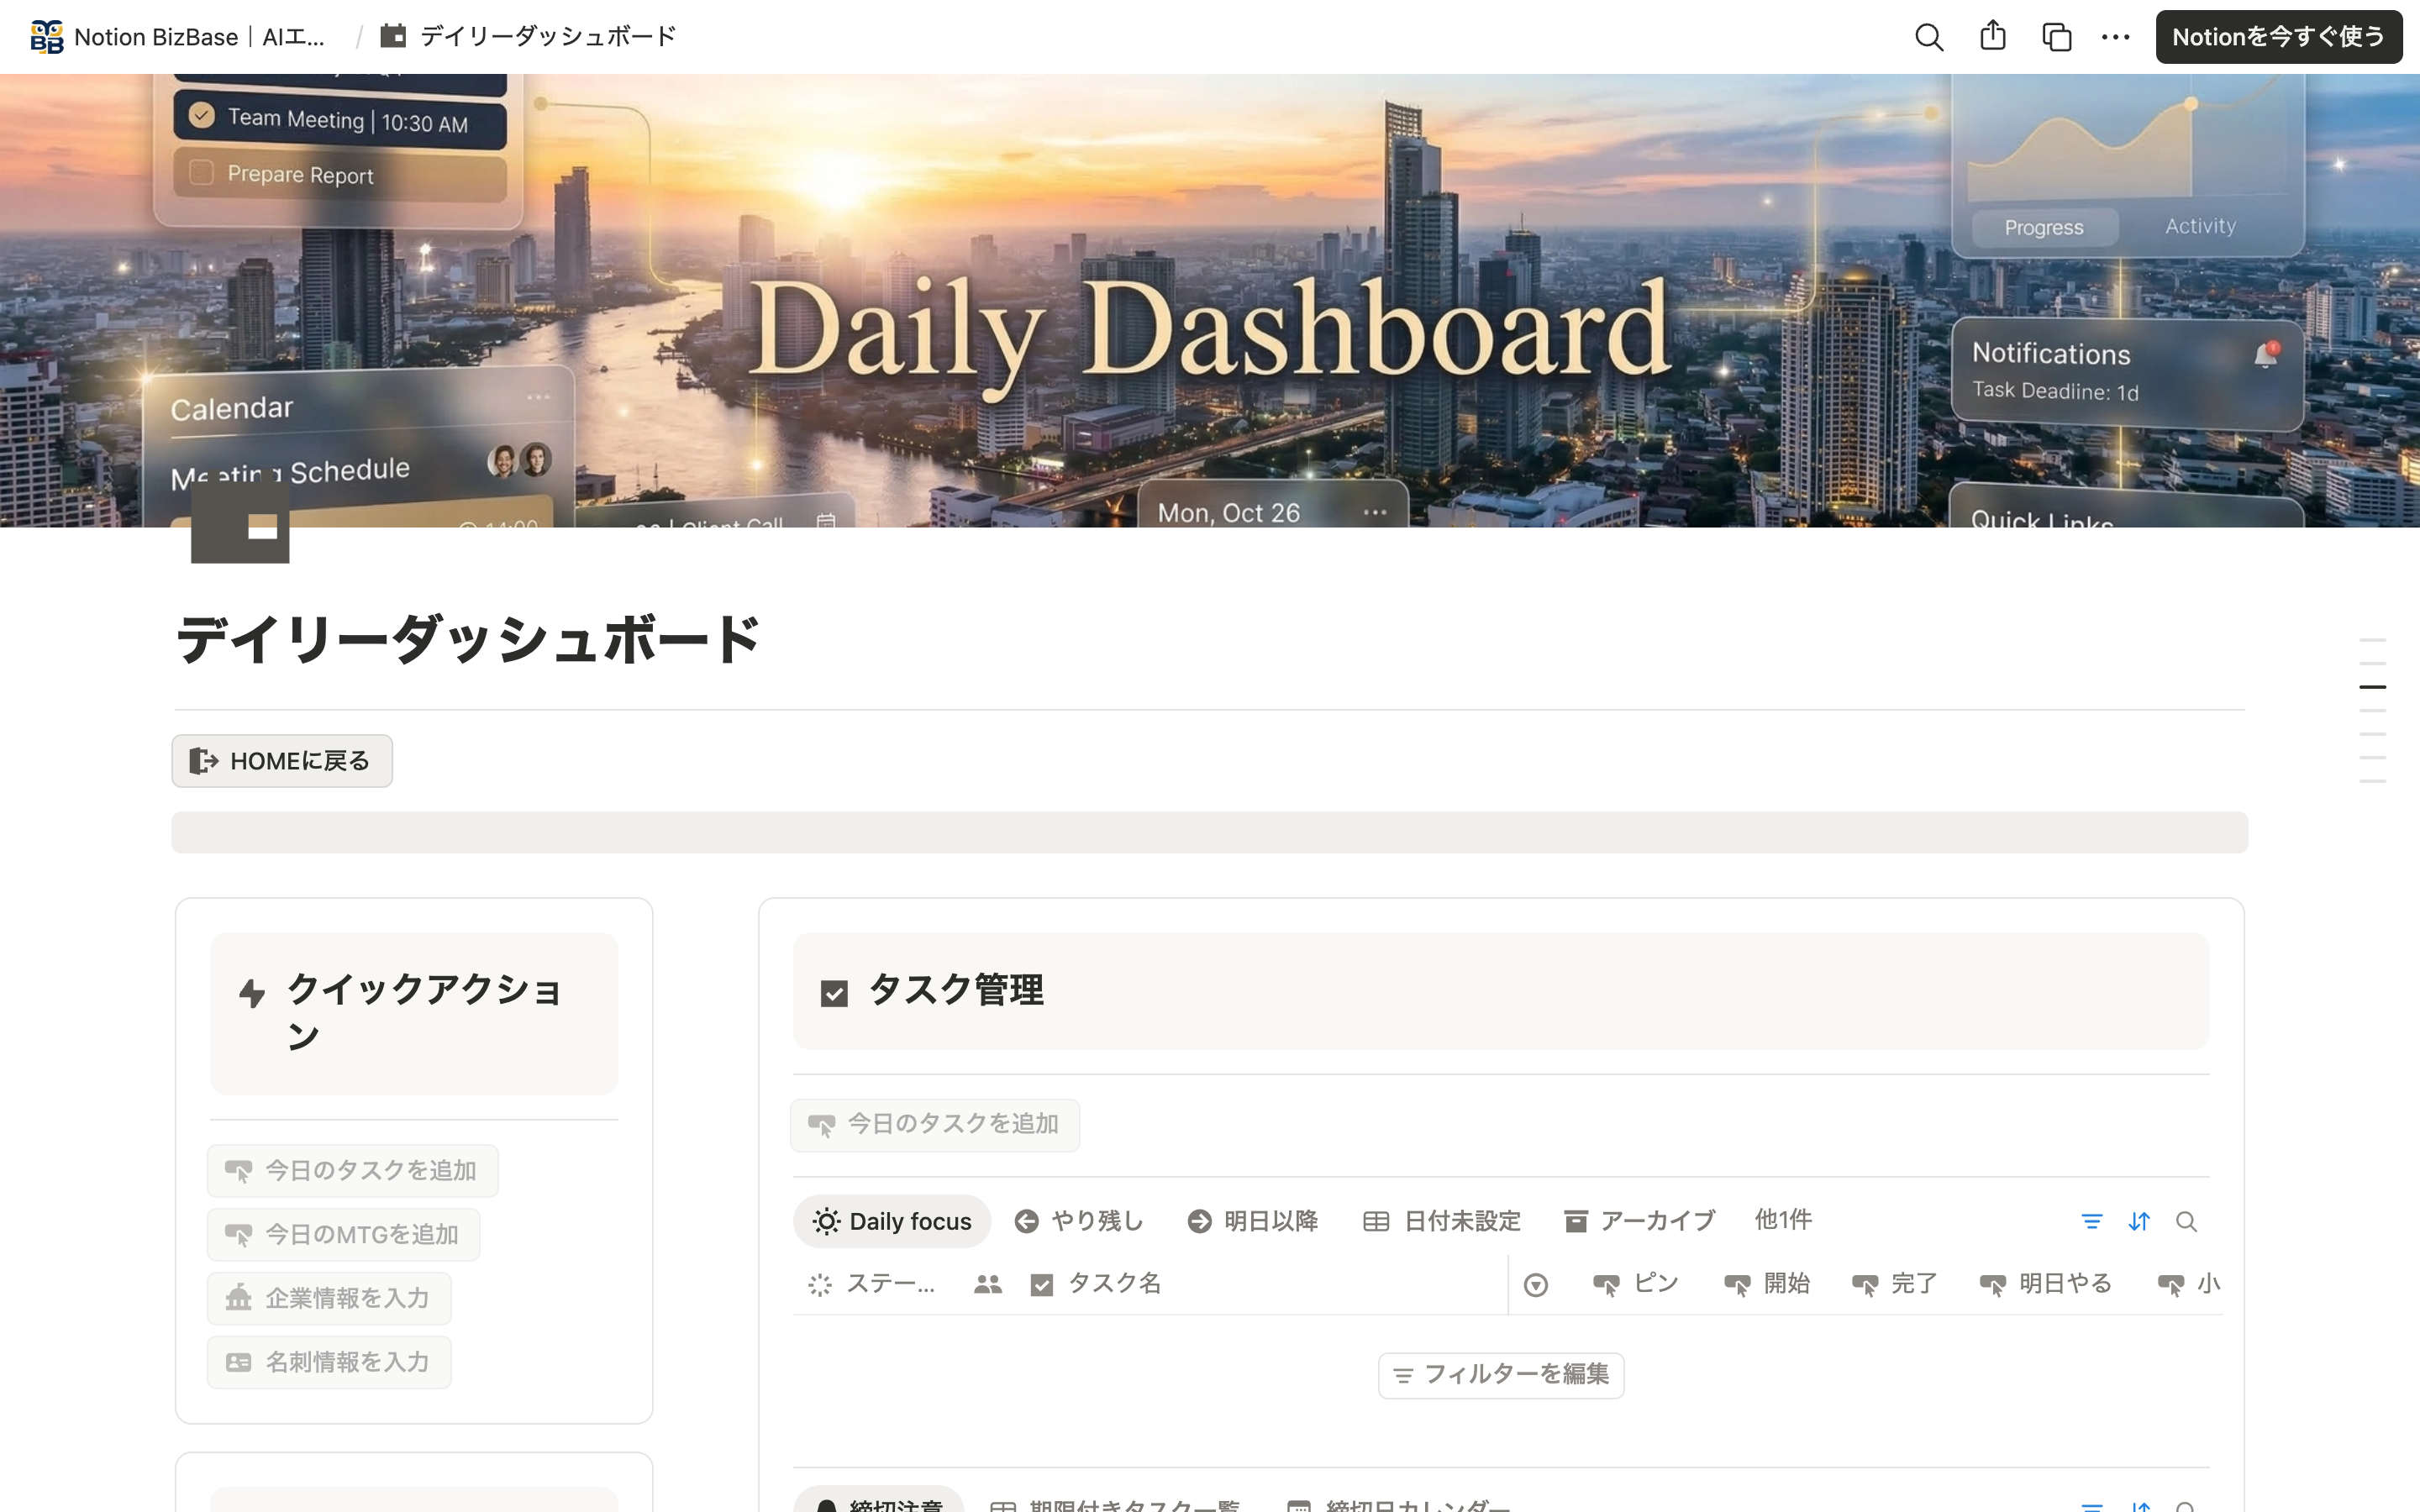Click the checkbox icon beside タスク管理 heading

tap(834, 993)
